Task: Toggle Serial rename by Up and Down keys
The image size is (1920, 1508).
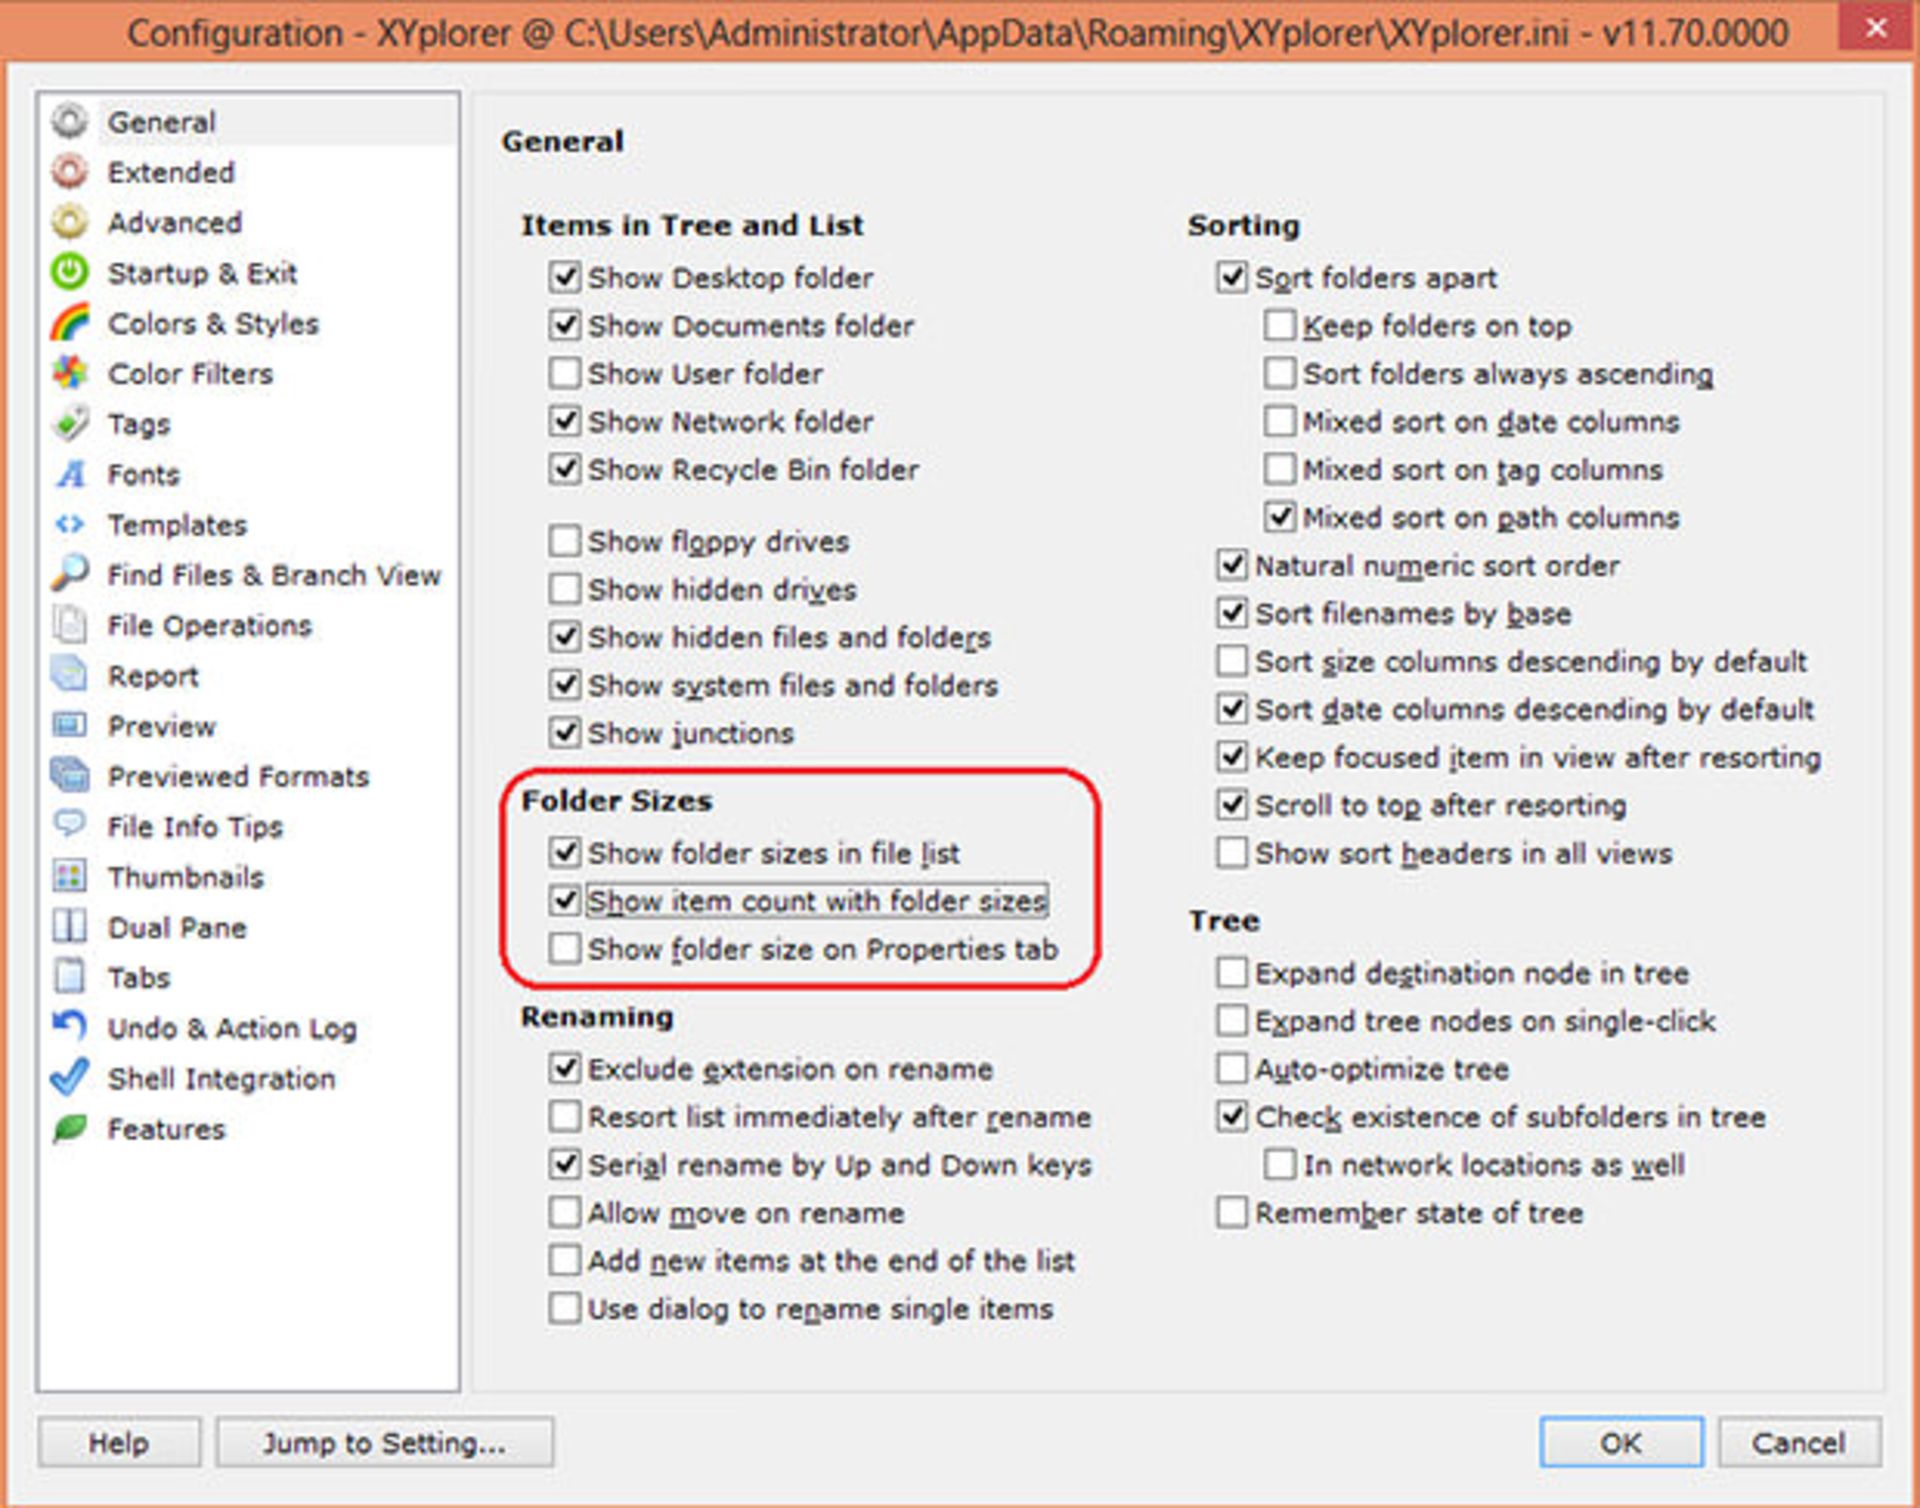Action: click(x=565, y=1165)
